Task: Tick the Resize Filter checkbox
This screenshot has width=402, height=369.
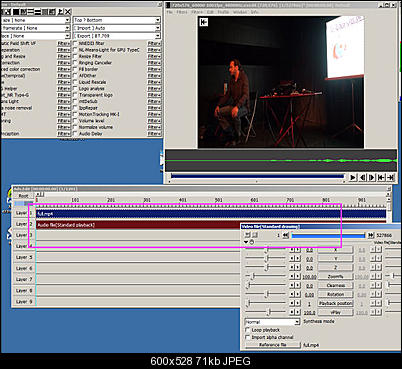Action: point(75,56)
